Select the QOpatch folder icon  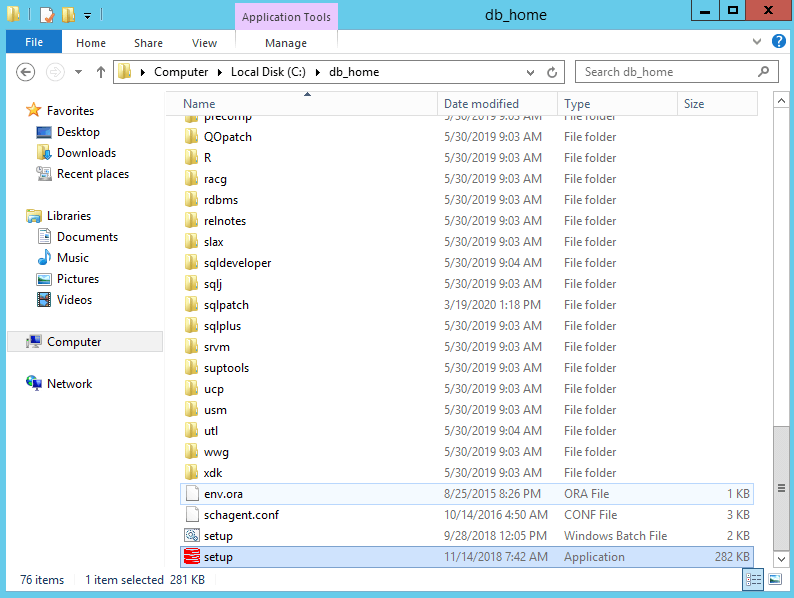tap(191, 137)
